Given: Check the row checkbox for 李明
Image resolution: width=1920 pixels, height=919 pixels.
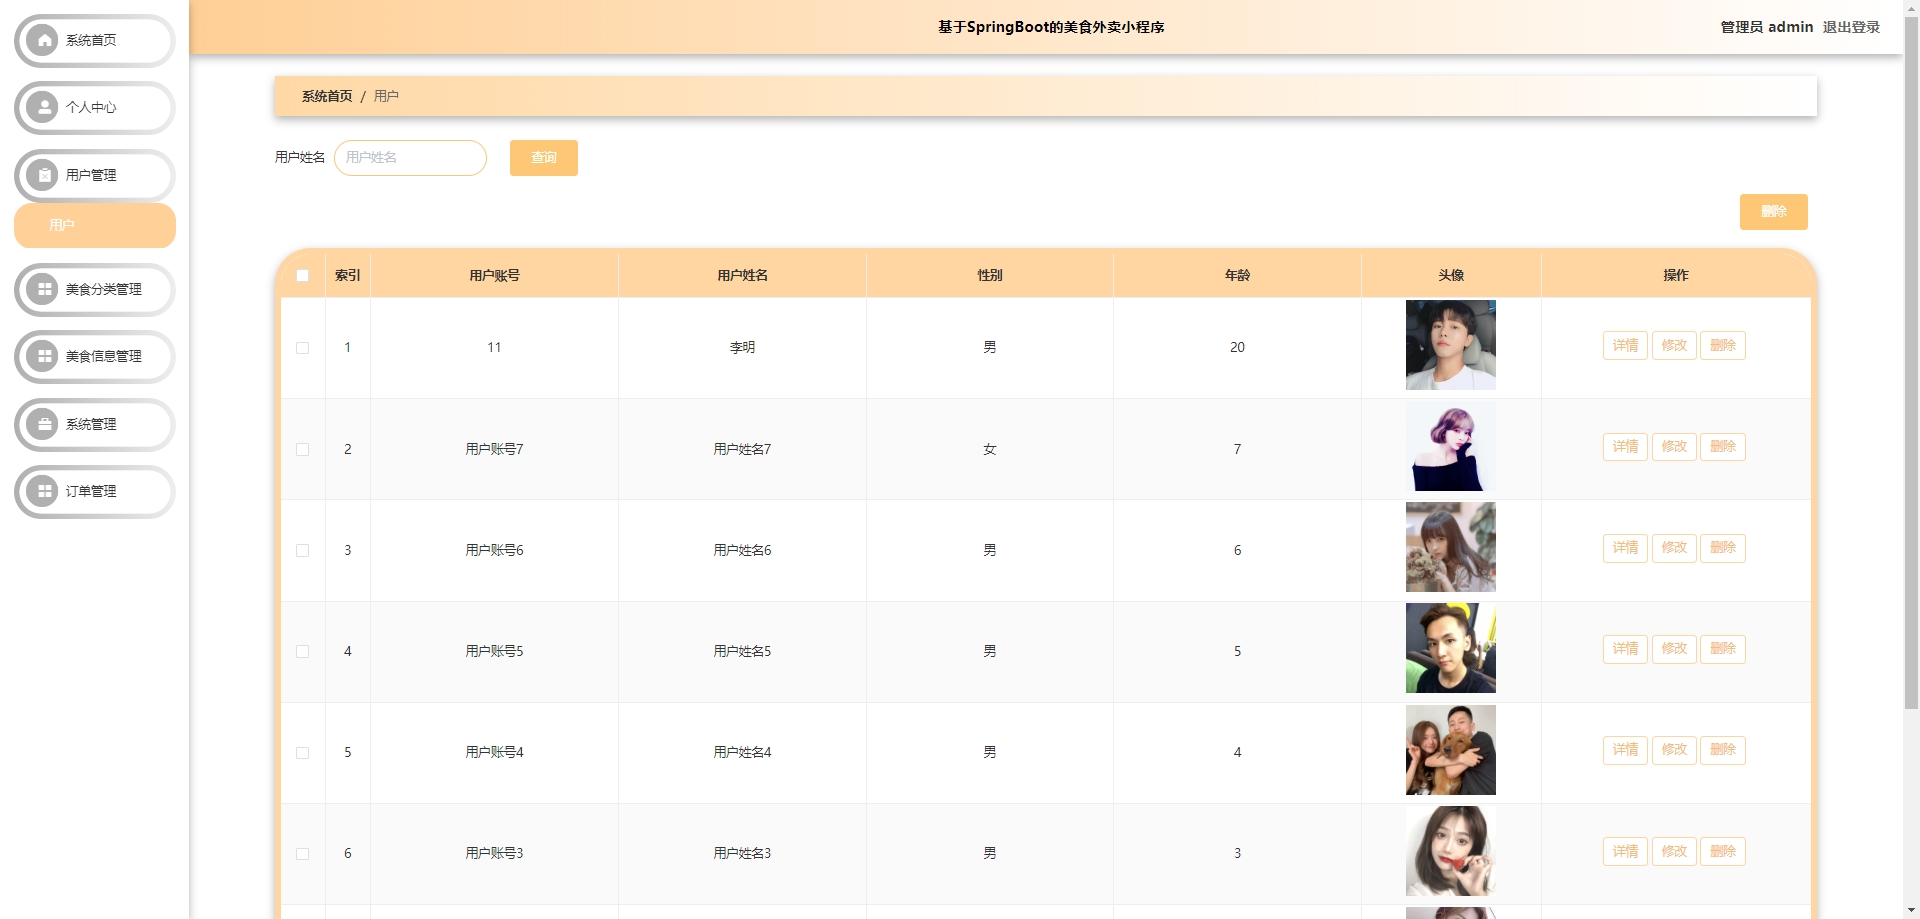Looking at the screenshot, I should pyautogui.click(x=303, y=348).
